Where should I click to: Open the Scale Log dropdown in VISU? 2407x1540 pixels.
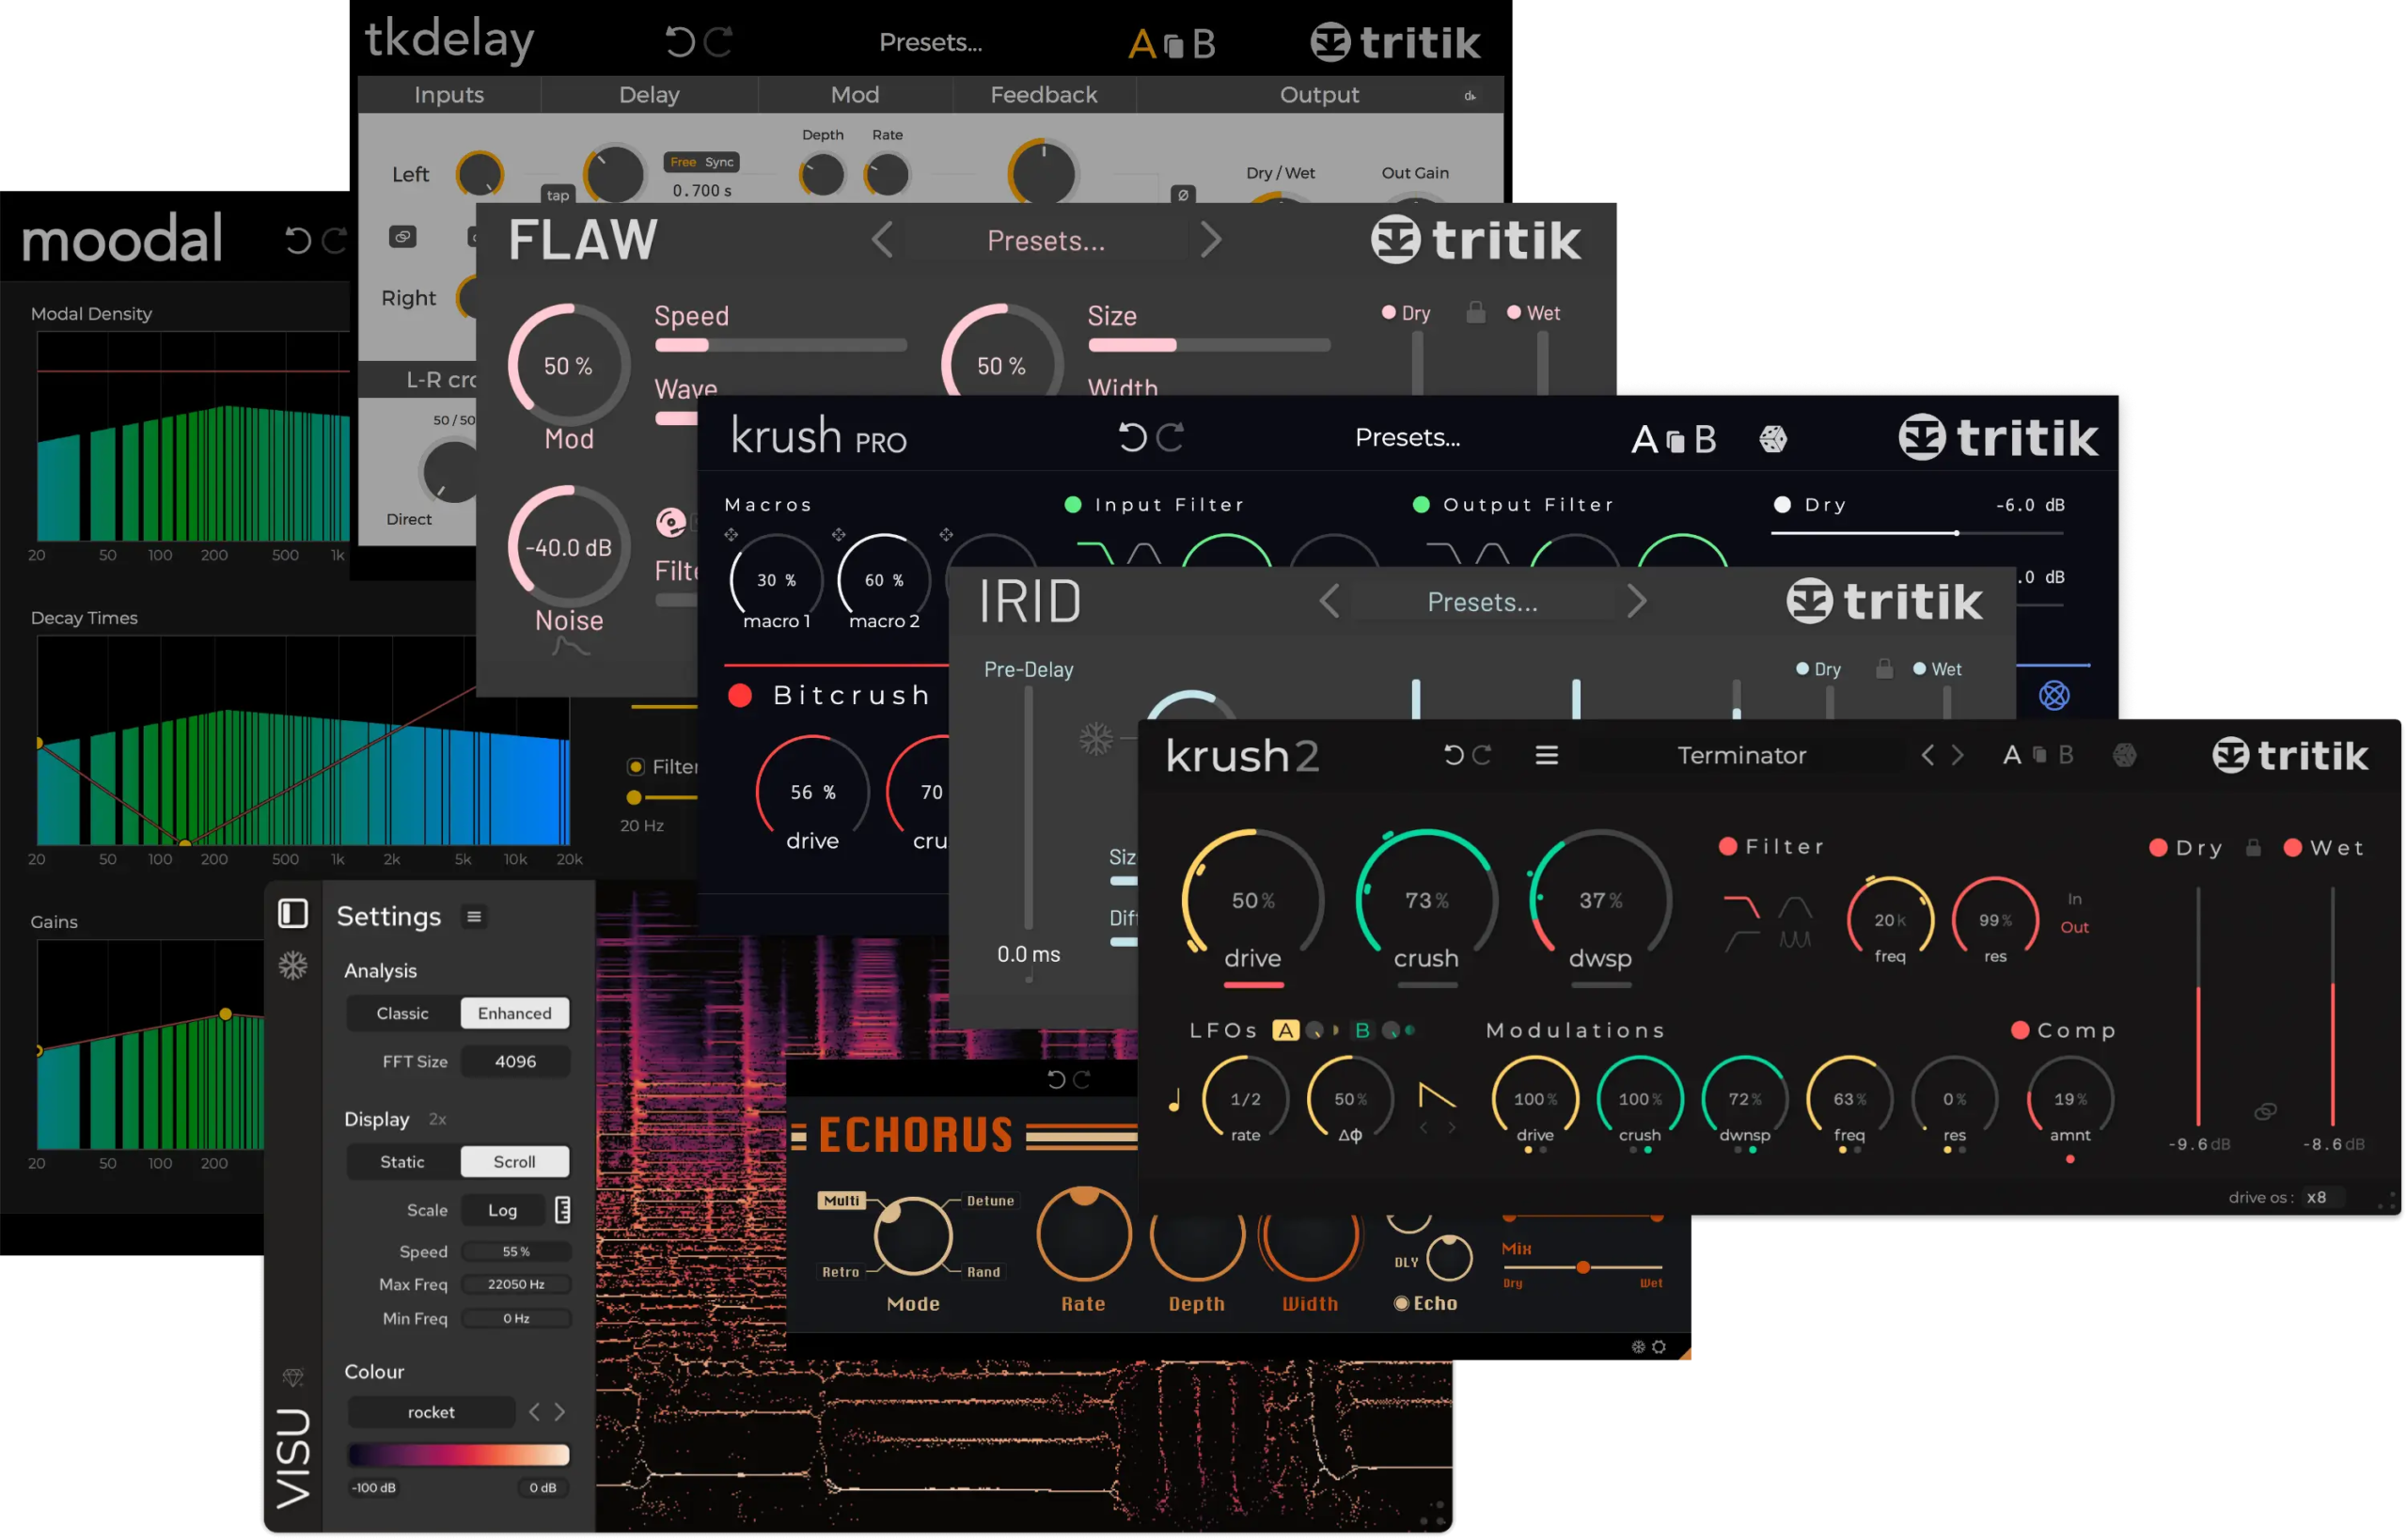tap(502, 1210)
